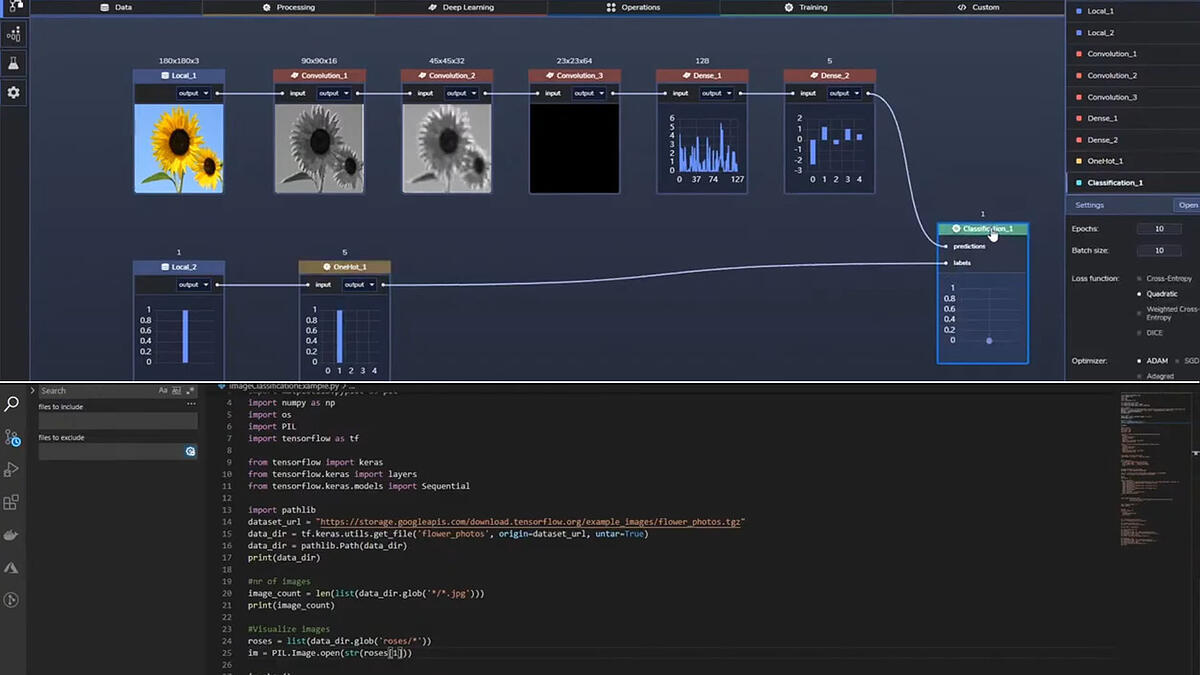1200x675 pixels.
Task: Select Classification_1 in the layer list
Action: (1132, 183)
